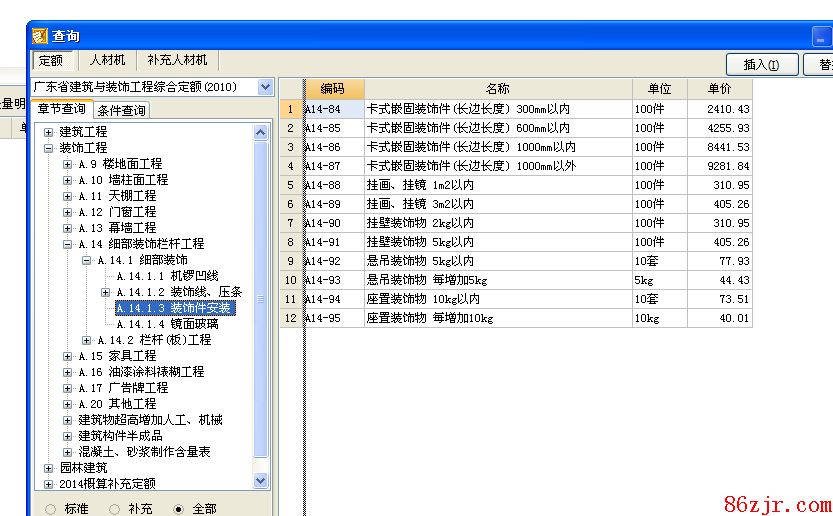Switch to the 条件查询 tab
This screenshot has height=516, width=833.
121,110
